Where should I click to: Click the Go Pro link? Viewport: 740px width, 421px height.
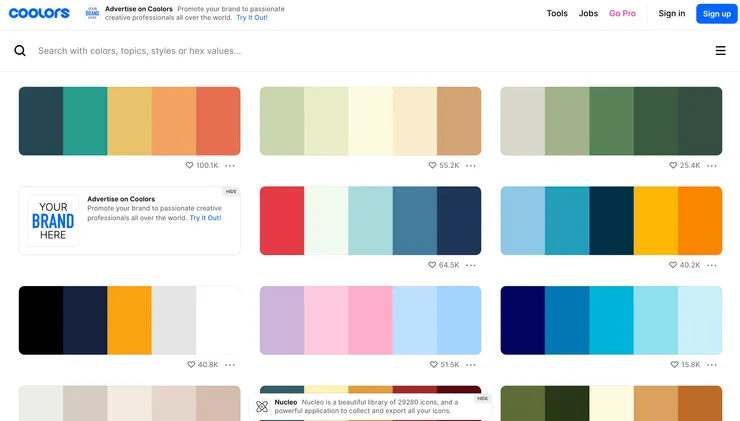pos(622,14)
